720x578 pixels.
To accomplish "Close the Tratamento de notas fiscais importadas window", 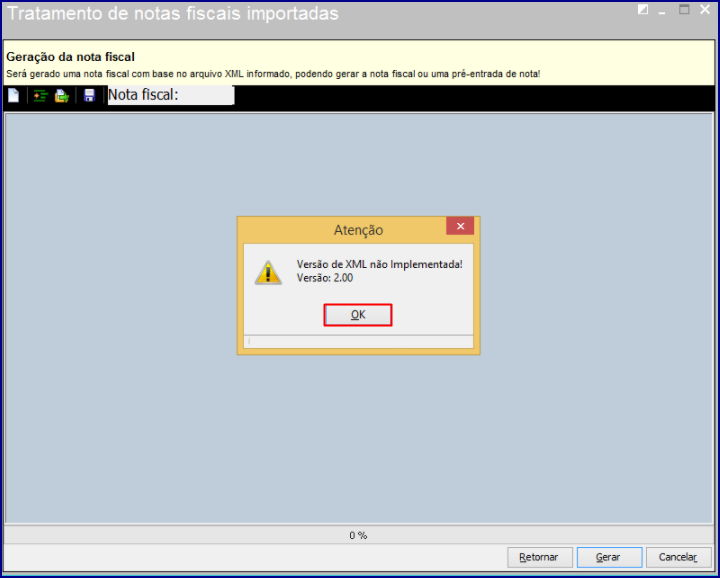I will 705,10.
